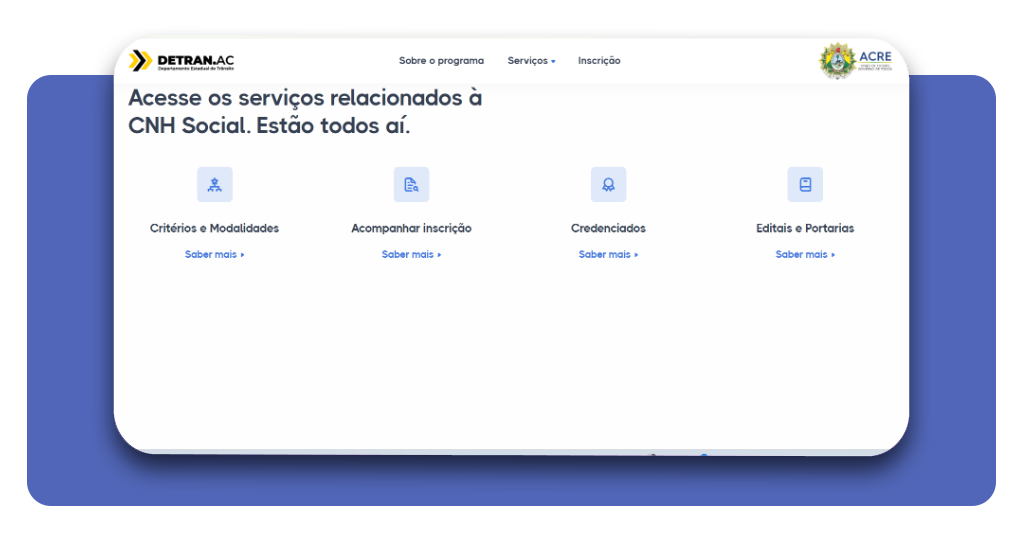The height and width of the screenshot is (536, 1024).
Task: Open Saber mais under Critérios e Modalidades
Action: coord(215,255)
